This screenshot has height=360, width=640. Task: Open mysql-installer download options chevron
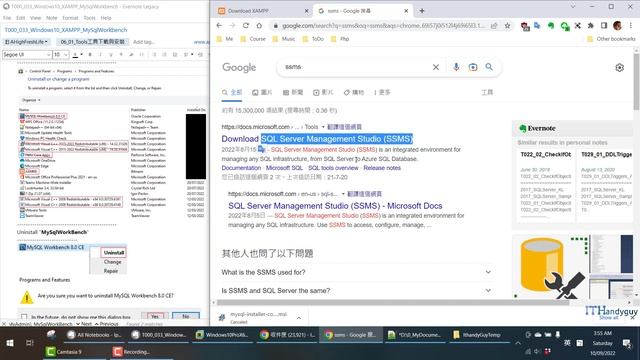coord(299,318)
